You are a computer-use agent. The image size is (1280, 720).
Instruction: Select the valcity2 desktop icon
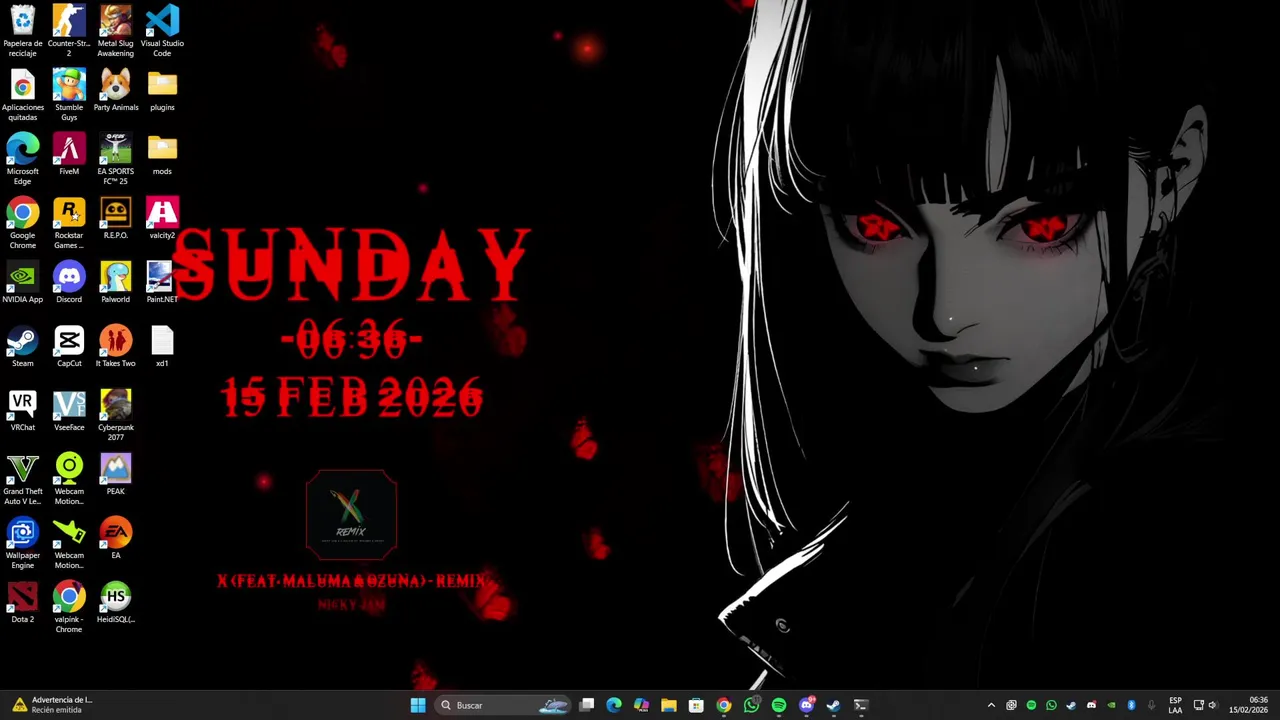point(162,218)
